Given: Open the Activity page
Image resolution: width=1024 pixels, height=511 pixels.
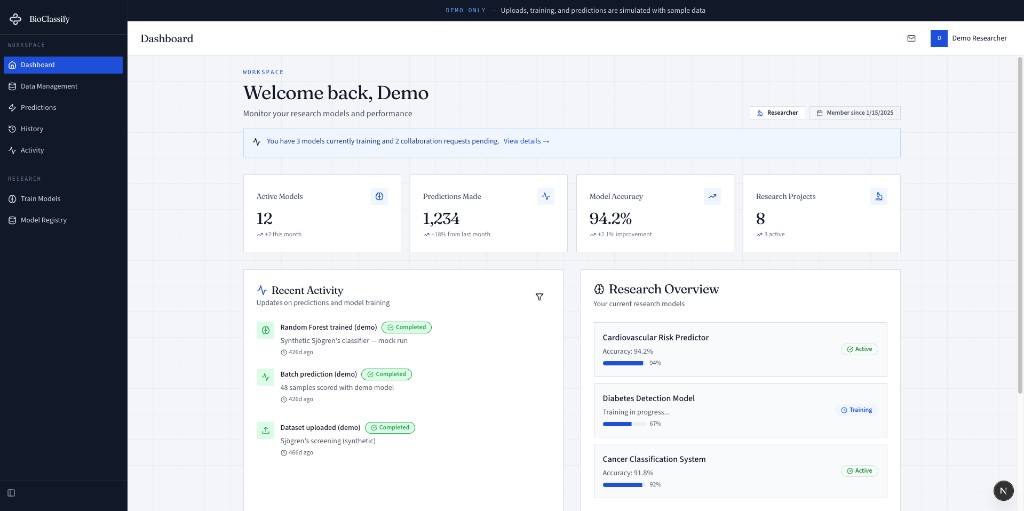Looking at the screenshot, I should pos(63,150).
